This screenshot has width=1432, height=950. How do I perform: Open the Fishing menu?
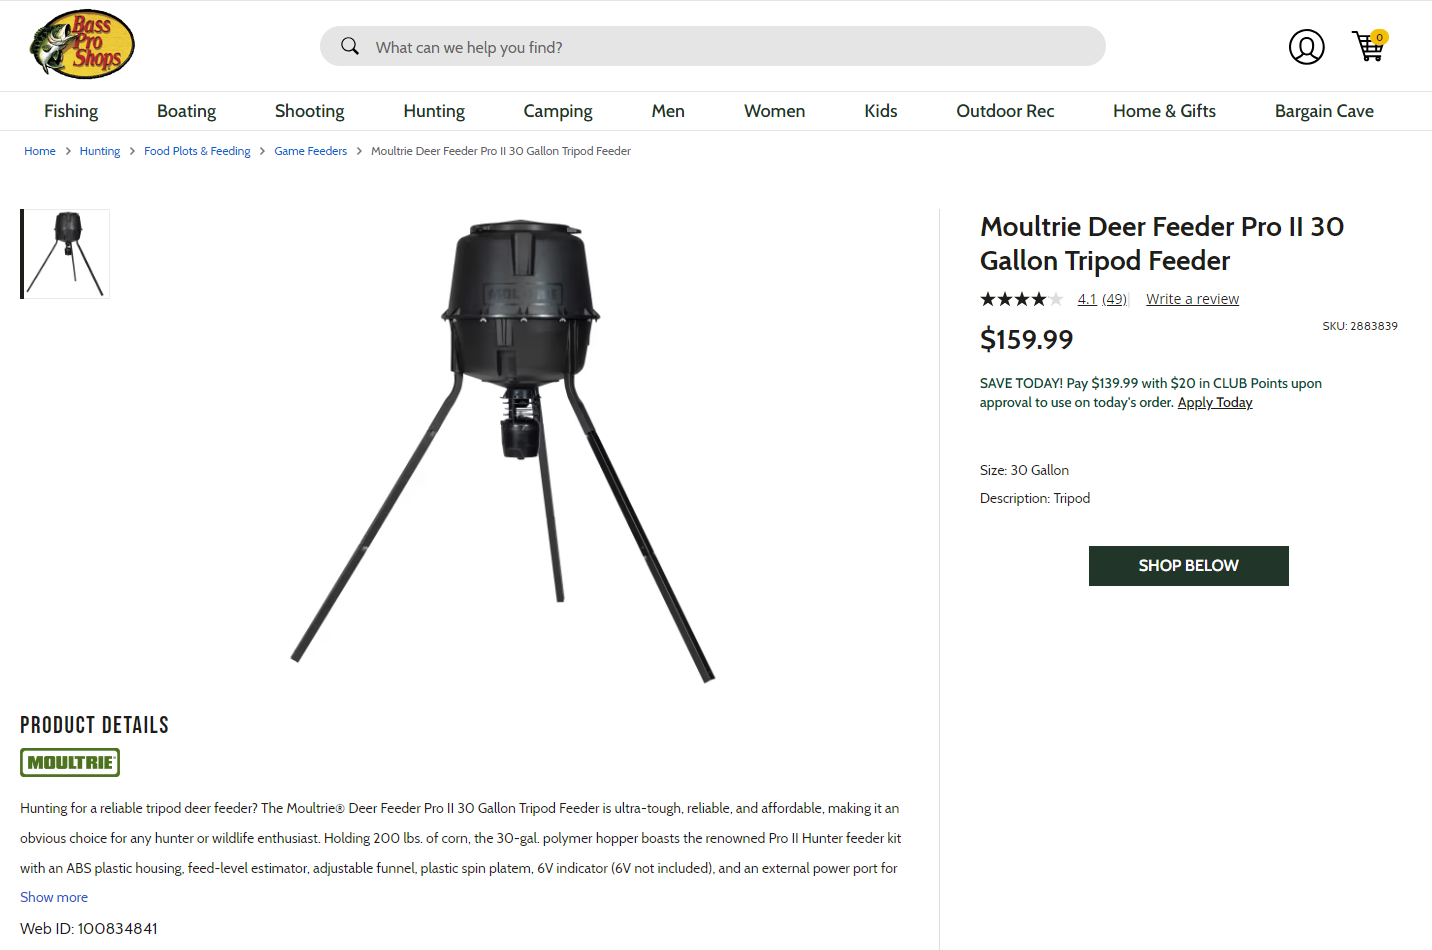(x=71, y=111)
